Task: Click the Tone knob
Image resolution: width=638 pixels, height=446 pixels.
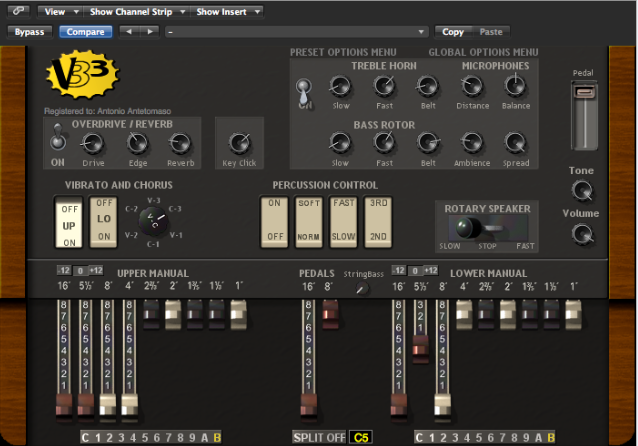Action: [581, 191]
